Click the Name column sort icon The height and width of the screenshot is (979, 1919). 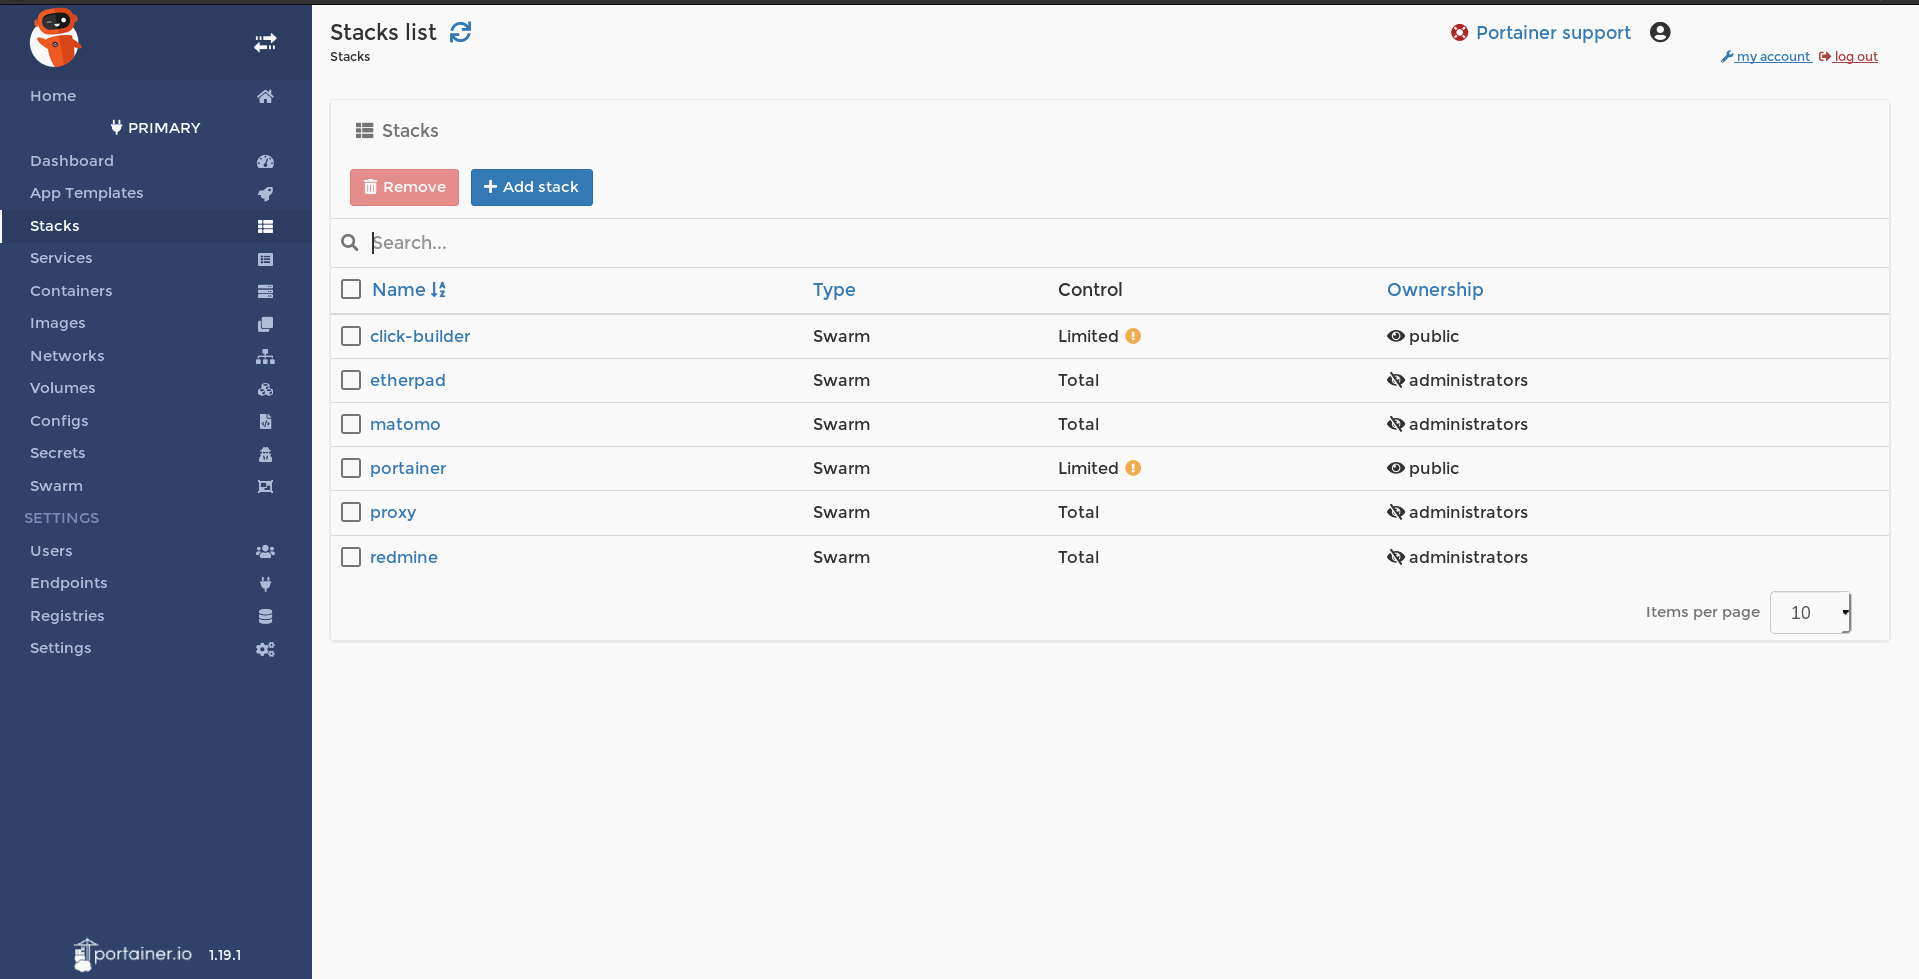438,290
